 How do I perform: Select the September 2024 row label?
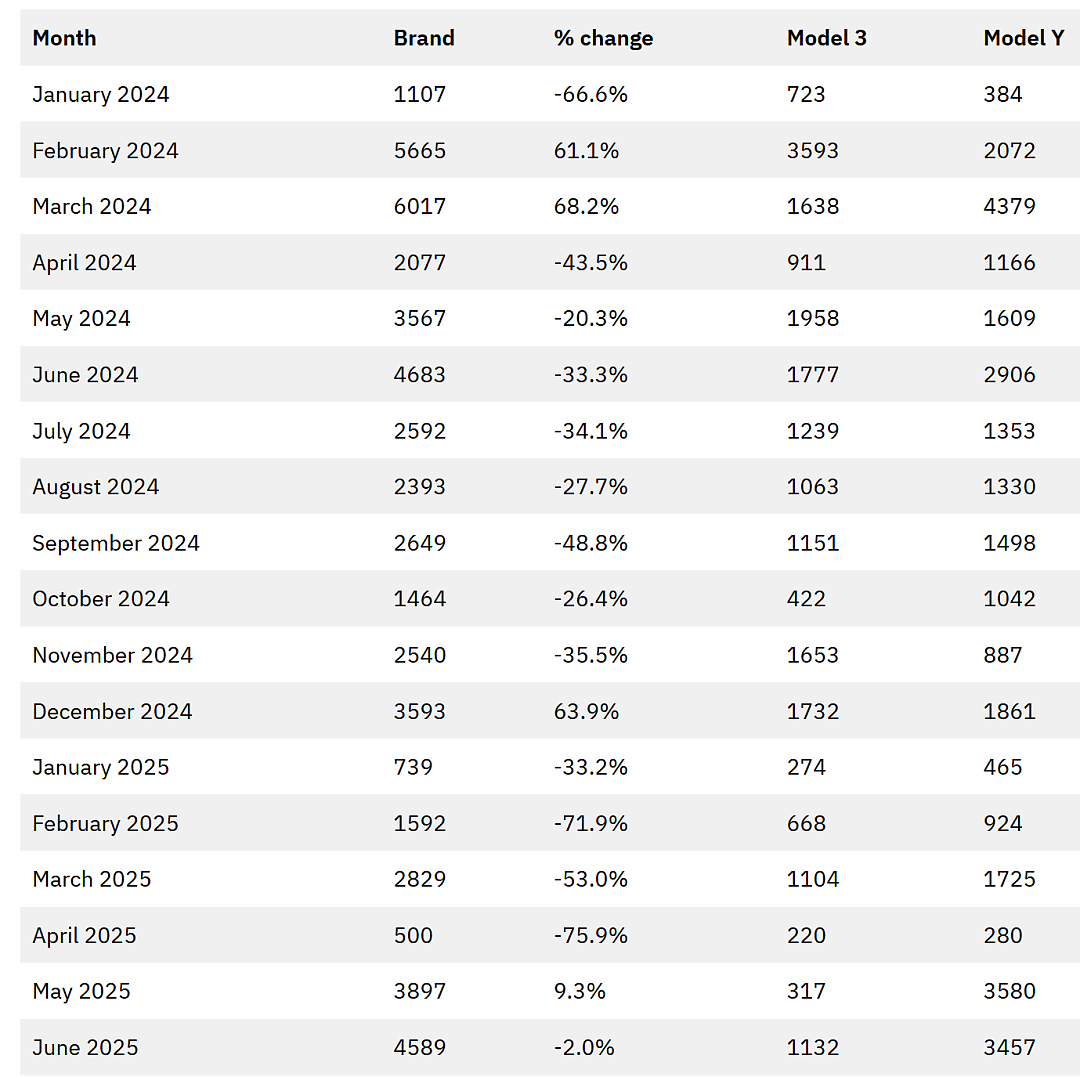116,543
